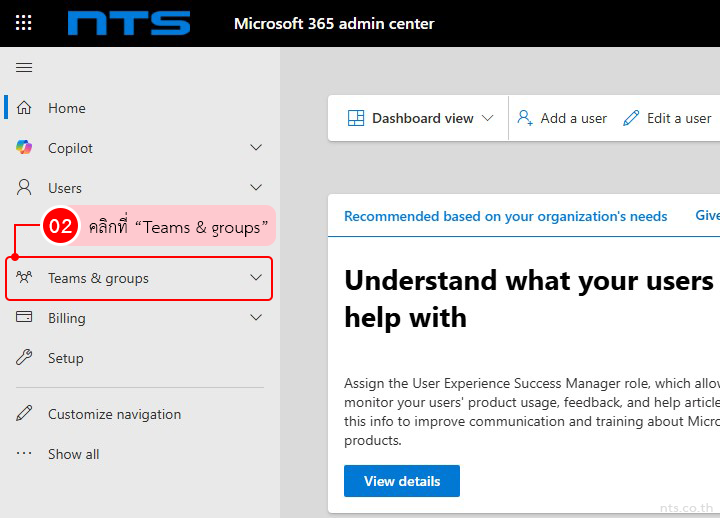Screen dimensions: 720x518
Task: Click the NTS logo in header
Action: 129,23
